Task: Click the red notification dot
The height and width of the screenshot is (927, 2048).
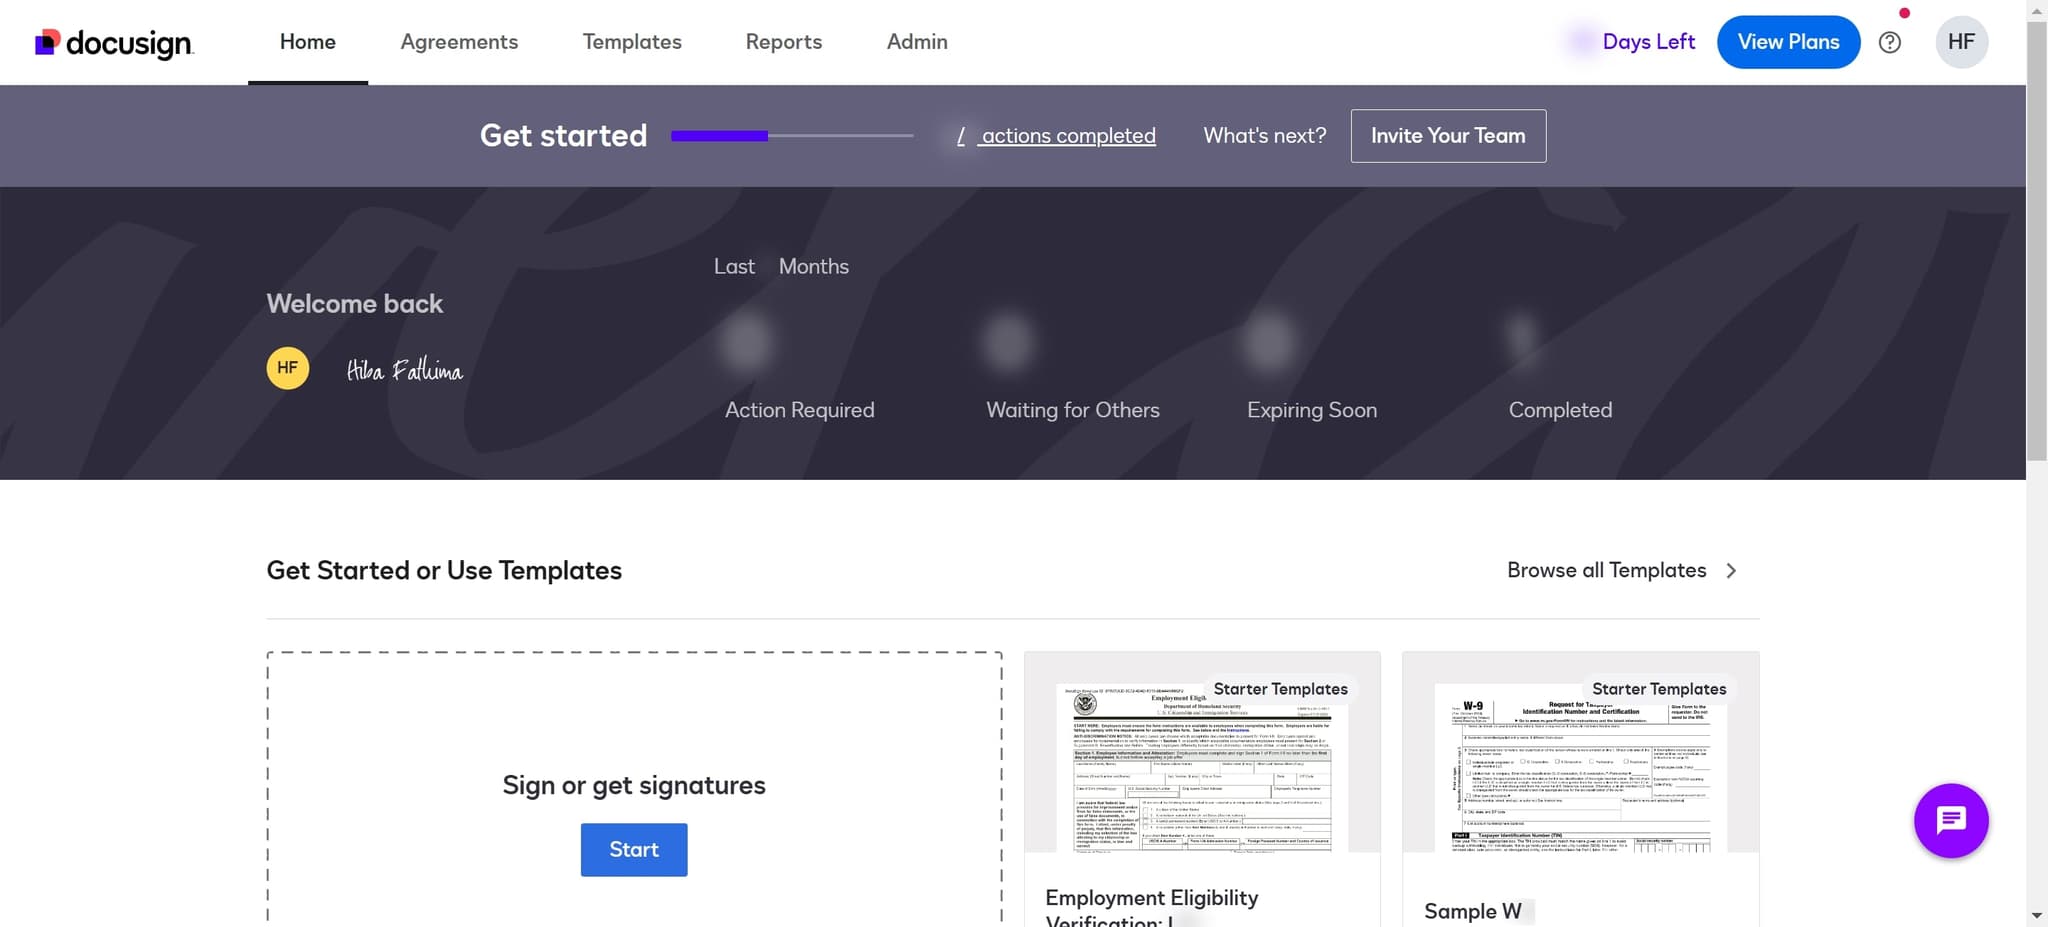Action: pyautogui.click(x=1904, y=14)
